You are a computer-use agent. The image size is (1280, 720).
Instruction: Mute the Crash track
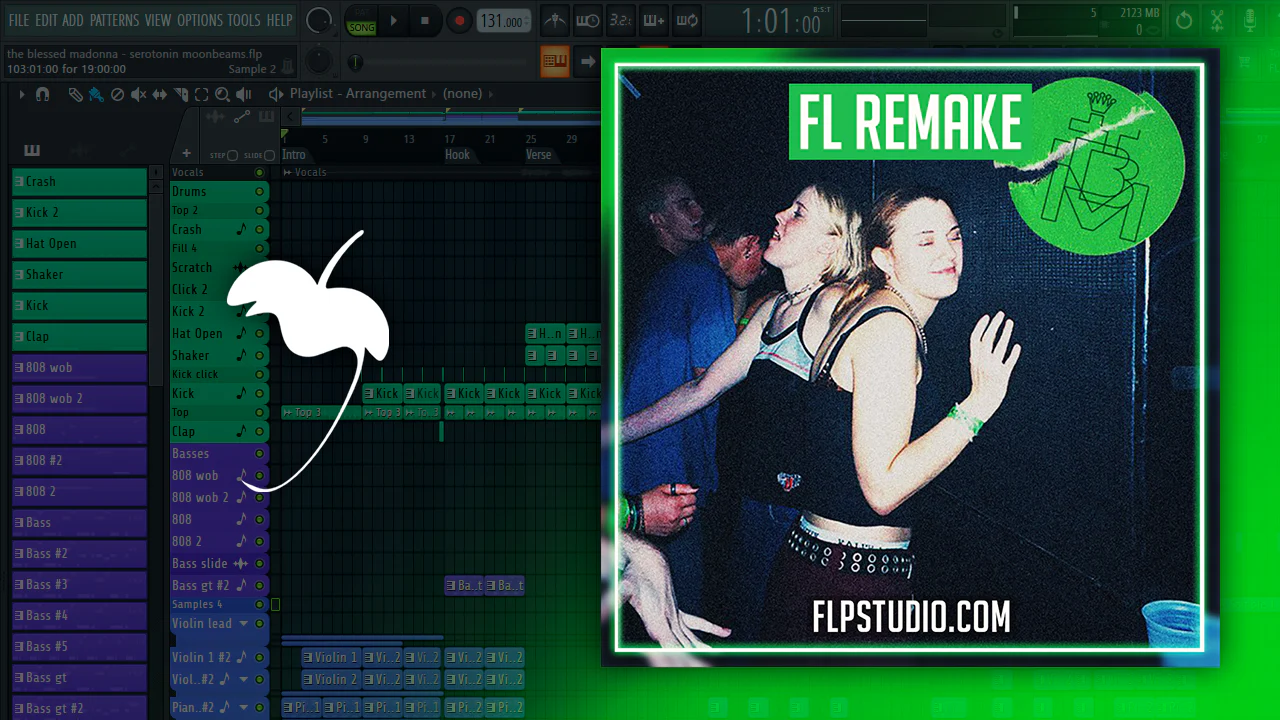(260, 229)
